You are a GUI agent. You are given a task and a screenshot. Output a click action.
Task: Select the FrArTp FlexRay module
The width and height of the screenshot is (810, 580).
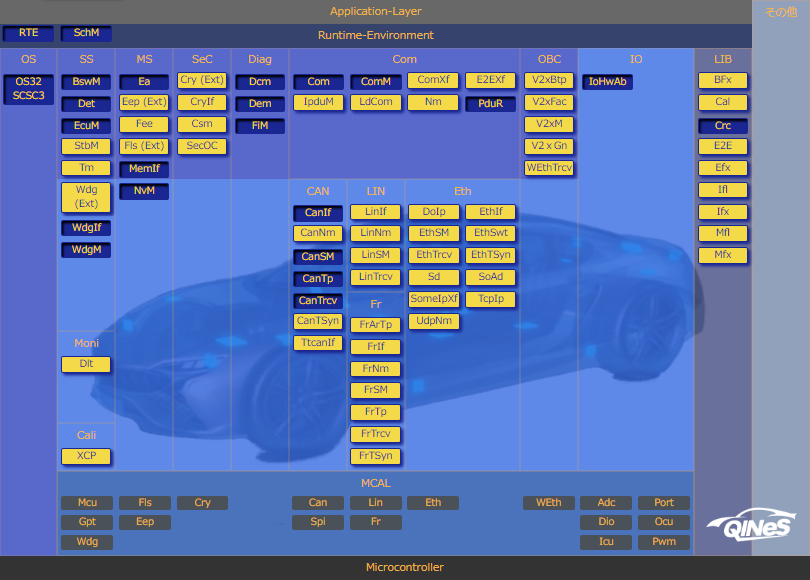(376, 324)
